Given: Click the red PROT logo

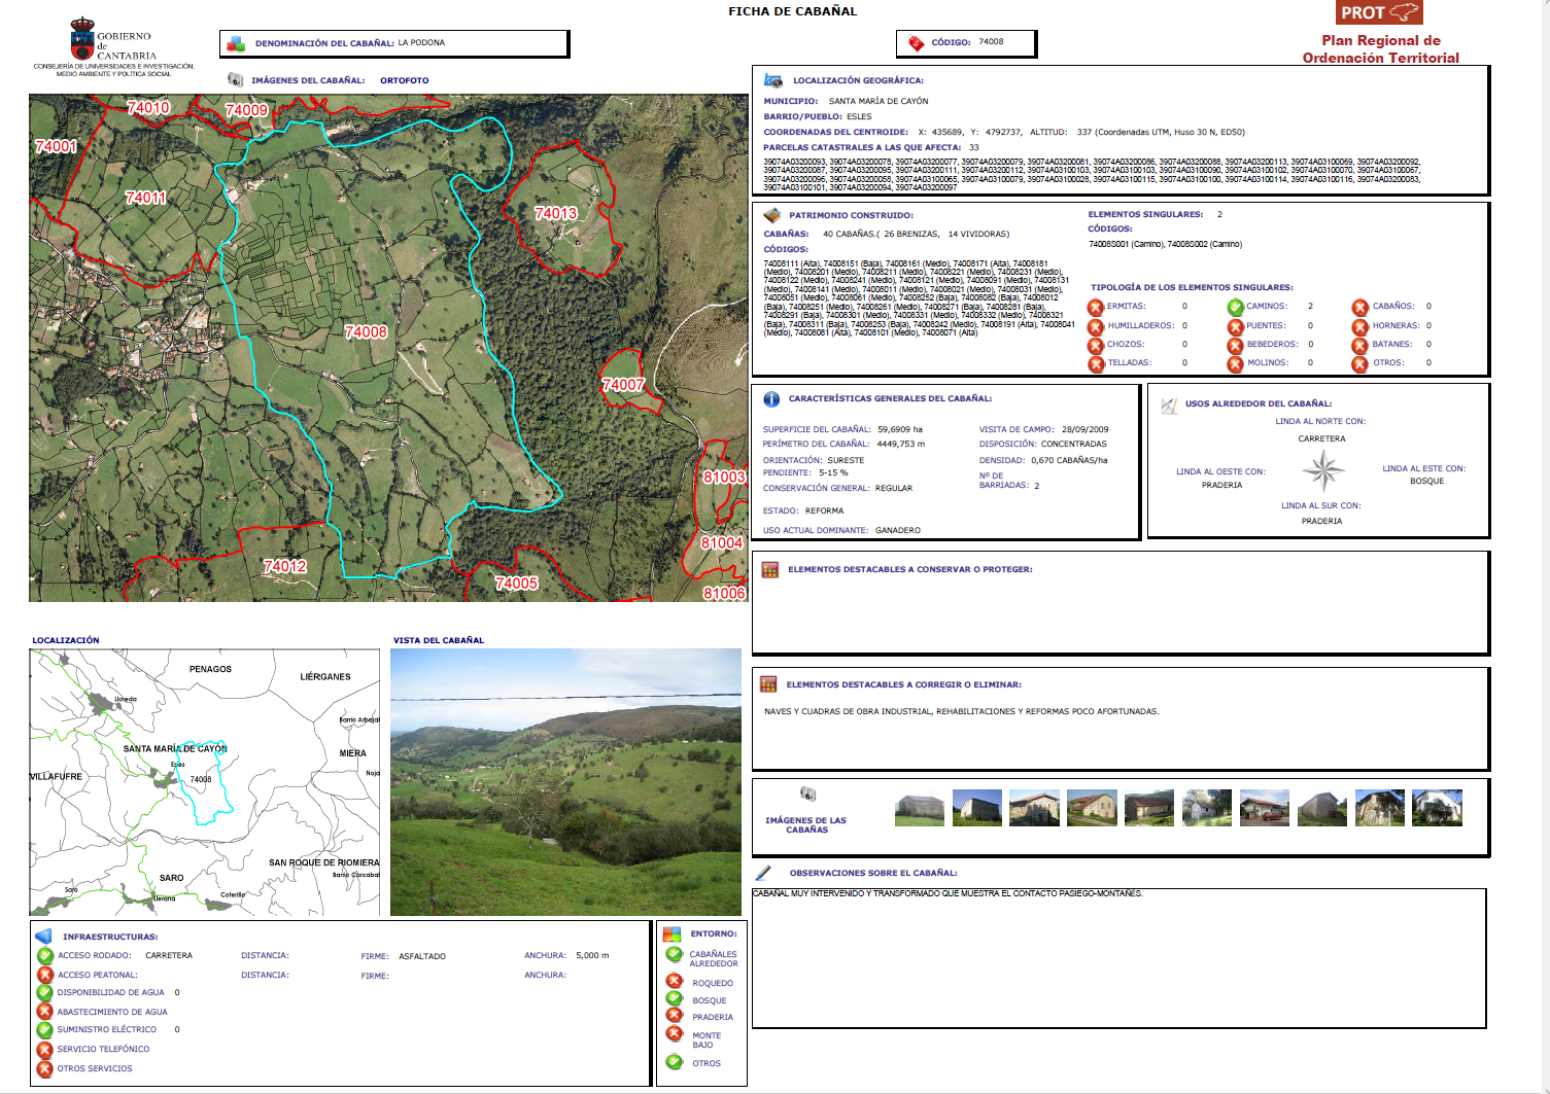Looking at the screenshot, I should (x=1379, y=12).
